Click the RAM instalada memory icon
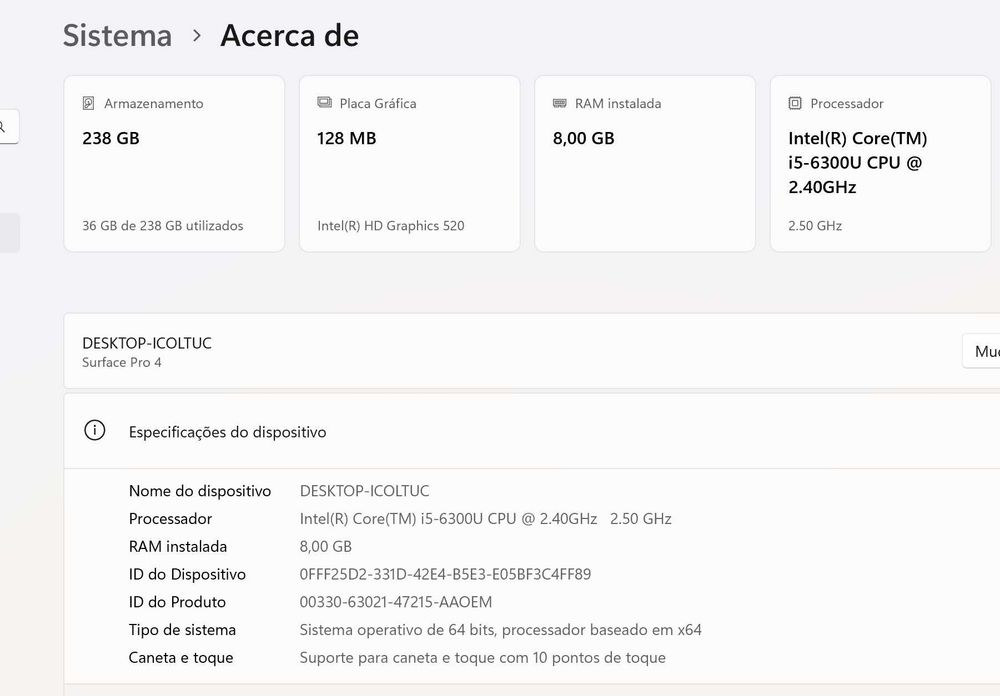Screen dimensions: 1000x696 click(x=559, y=103)
